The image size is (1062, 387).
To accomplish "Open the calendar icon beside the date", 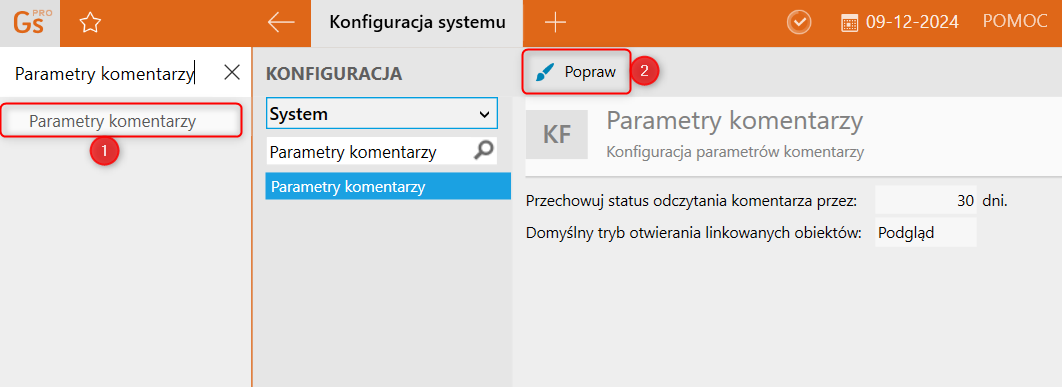I will tap(849, 23).
